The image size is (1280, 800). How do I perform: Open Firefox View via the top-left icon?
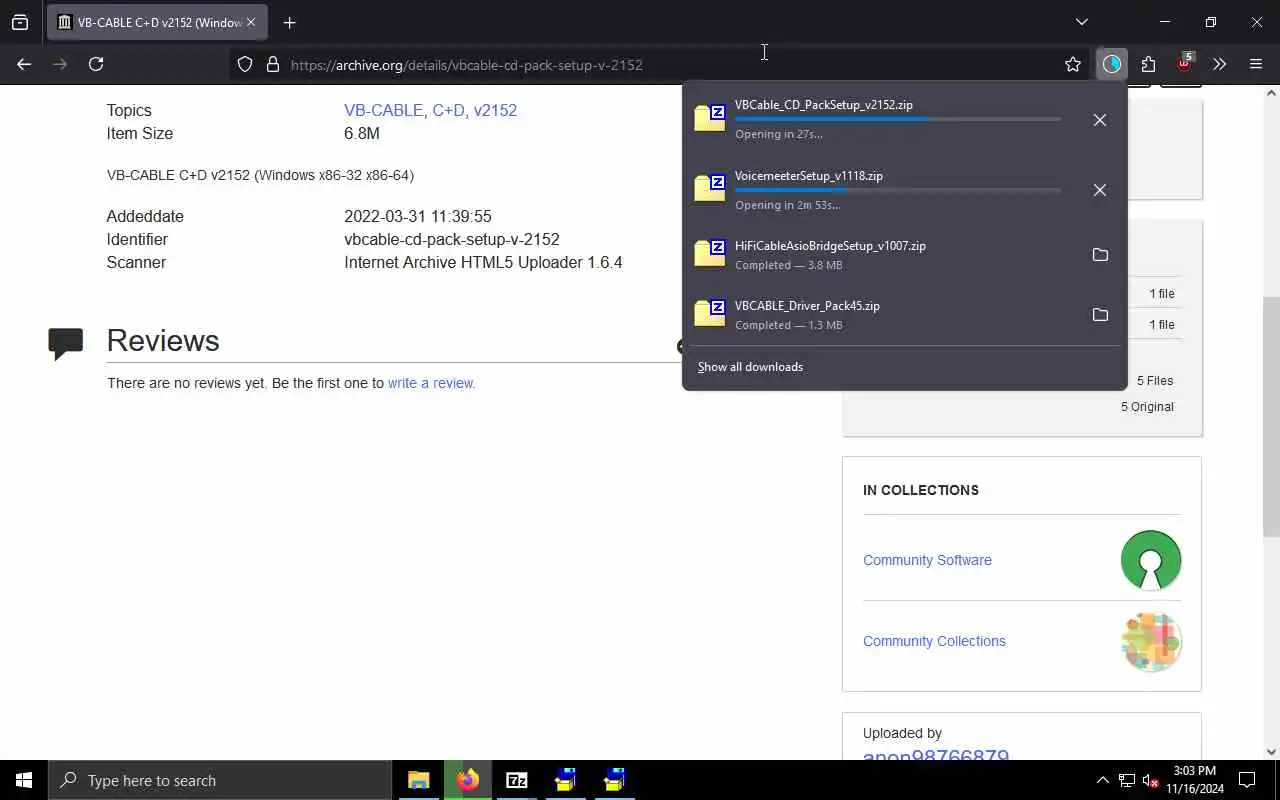click(x=20, y=22)
